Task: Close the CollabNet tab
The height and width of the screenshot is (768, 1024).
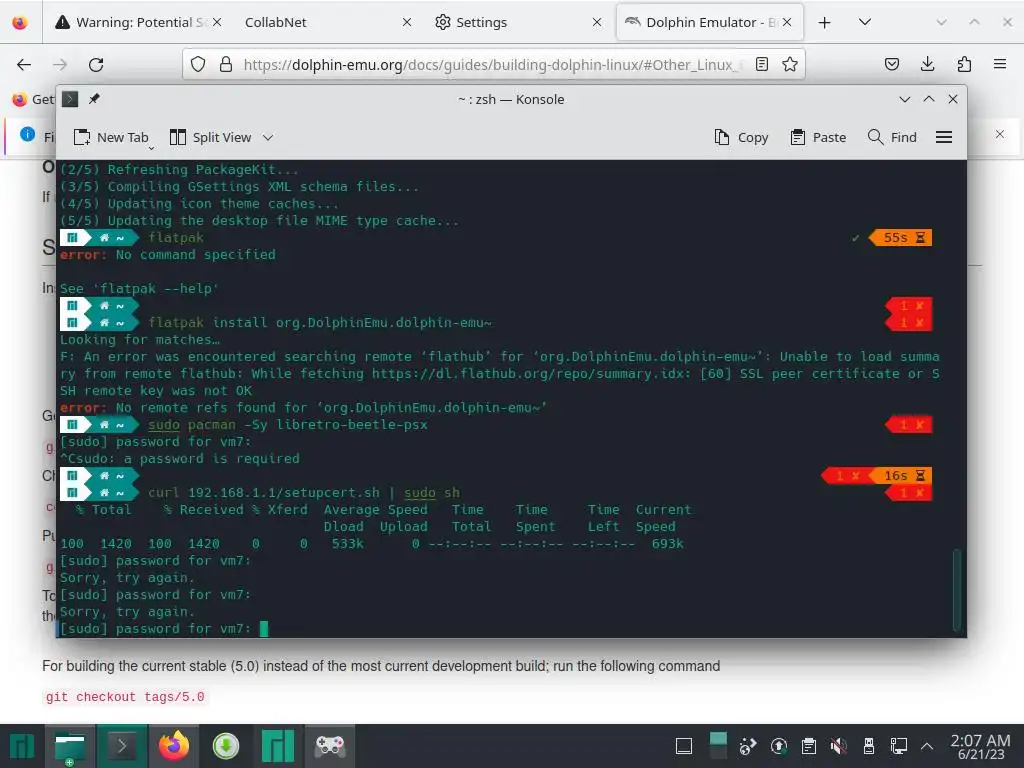Action: [x=406, y=22]
